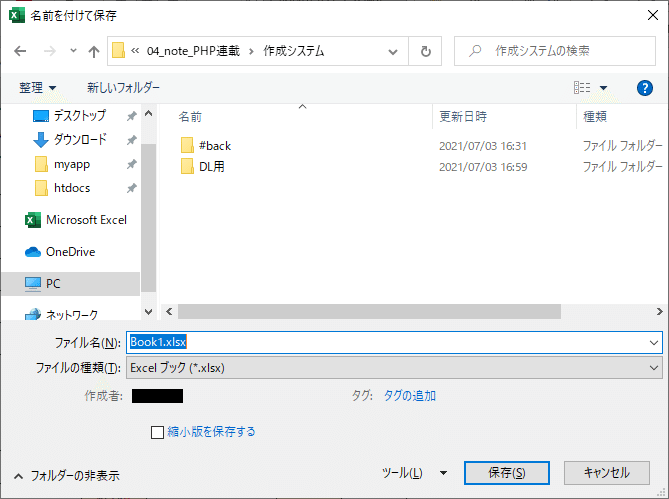Viewport: 669px width, 499px height.
Task: Expand the hidden path chevrons in address bar
Action: click(135, 51)
